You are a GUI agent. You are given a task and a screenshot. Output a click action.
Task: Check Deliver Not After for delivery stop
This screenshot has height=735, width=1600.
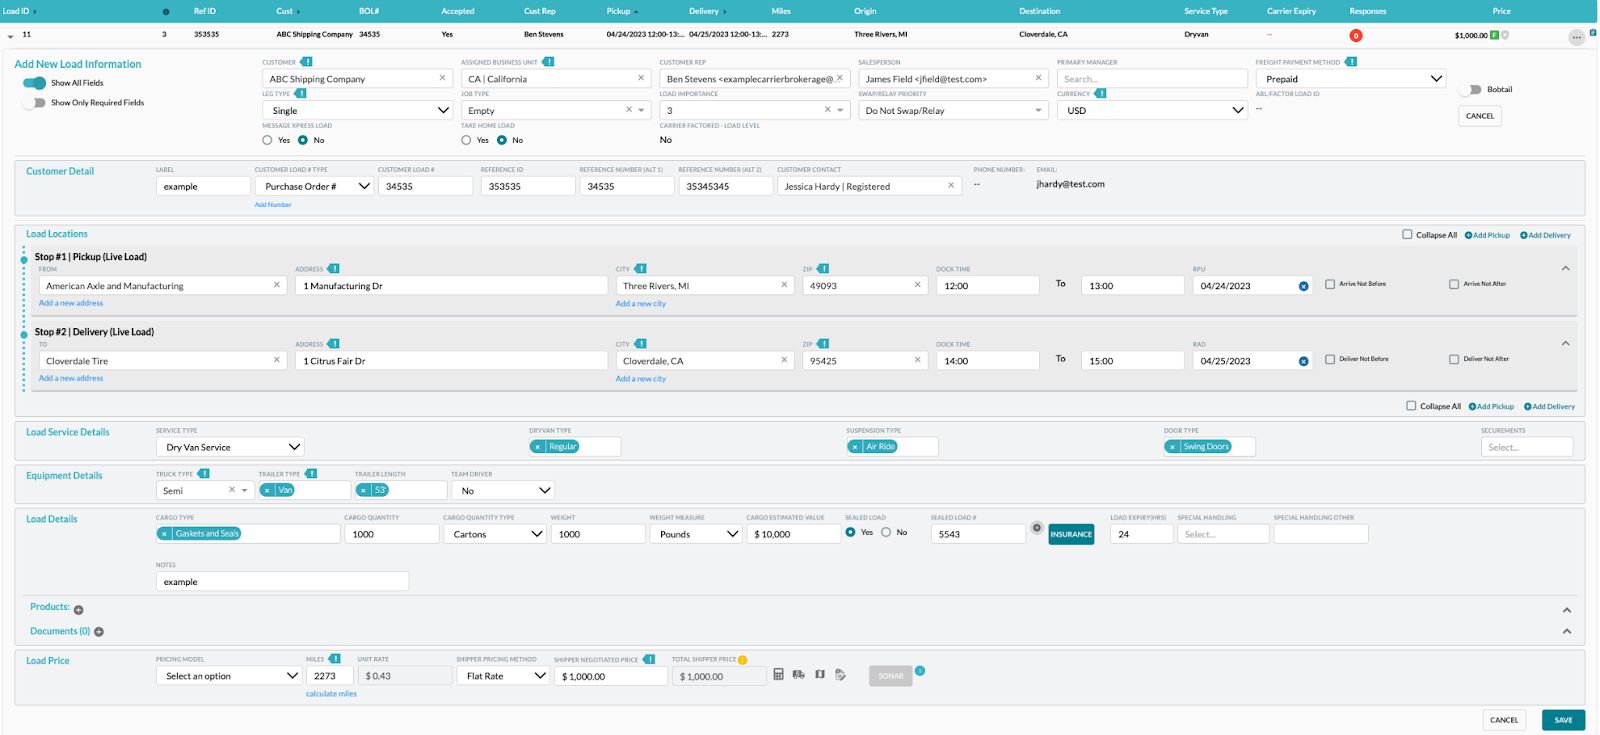click(1454, 359)
